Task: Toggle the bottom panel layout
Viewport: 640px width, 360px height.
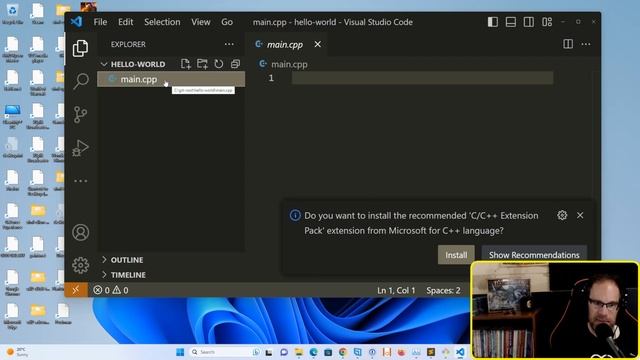Action: pyautogui.click(x=511, y=22)
